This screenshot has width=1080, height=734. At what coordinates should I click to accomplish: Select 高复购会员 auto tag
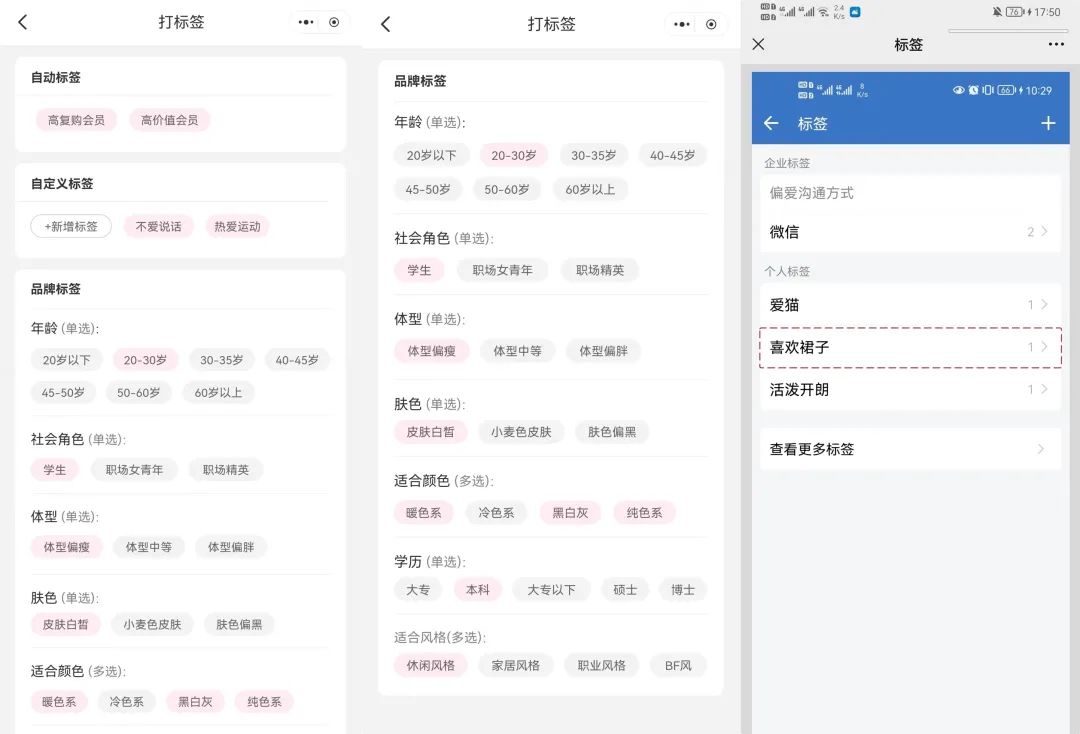click(76, 120)
